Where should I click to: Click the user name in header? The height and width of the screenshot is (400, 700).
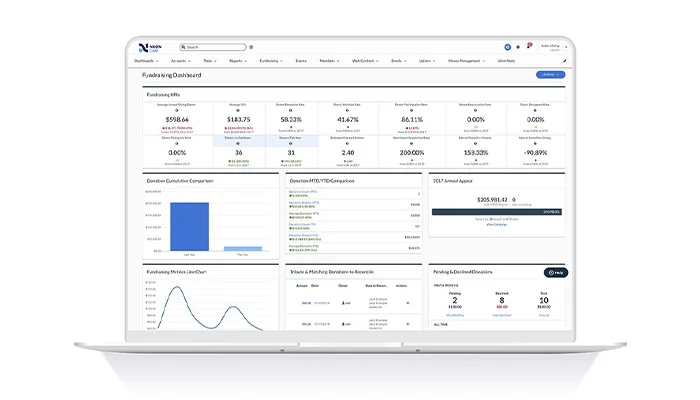(x=550, y=46)
